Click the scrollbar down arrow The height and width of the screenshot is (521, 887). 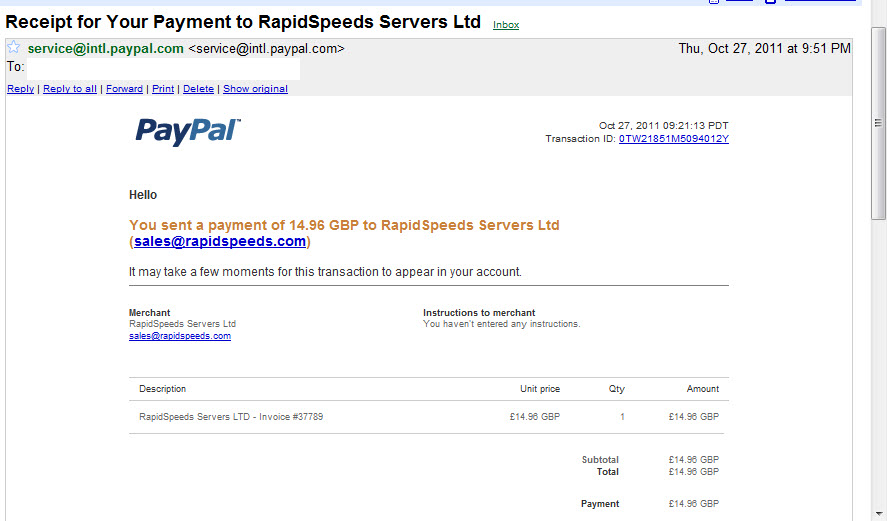(878, 514)
